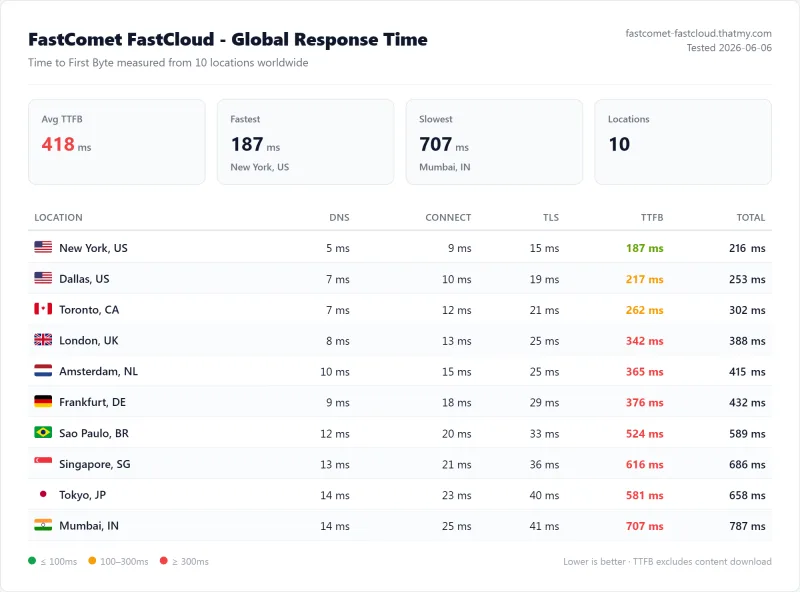This screenshot has width=800, height=592.
Task: Click the 388 ms total for London
Action: coord(747,340)
